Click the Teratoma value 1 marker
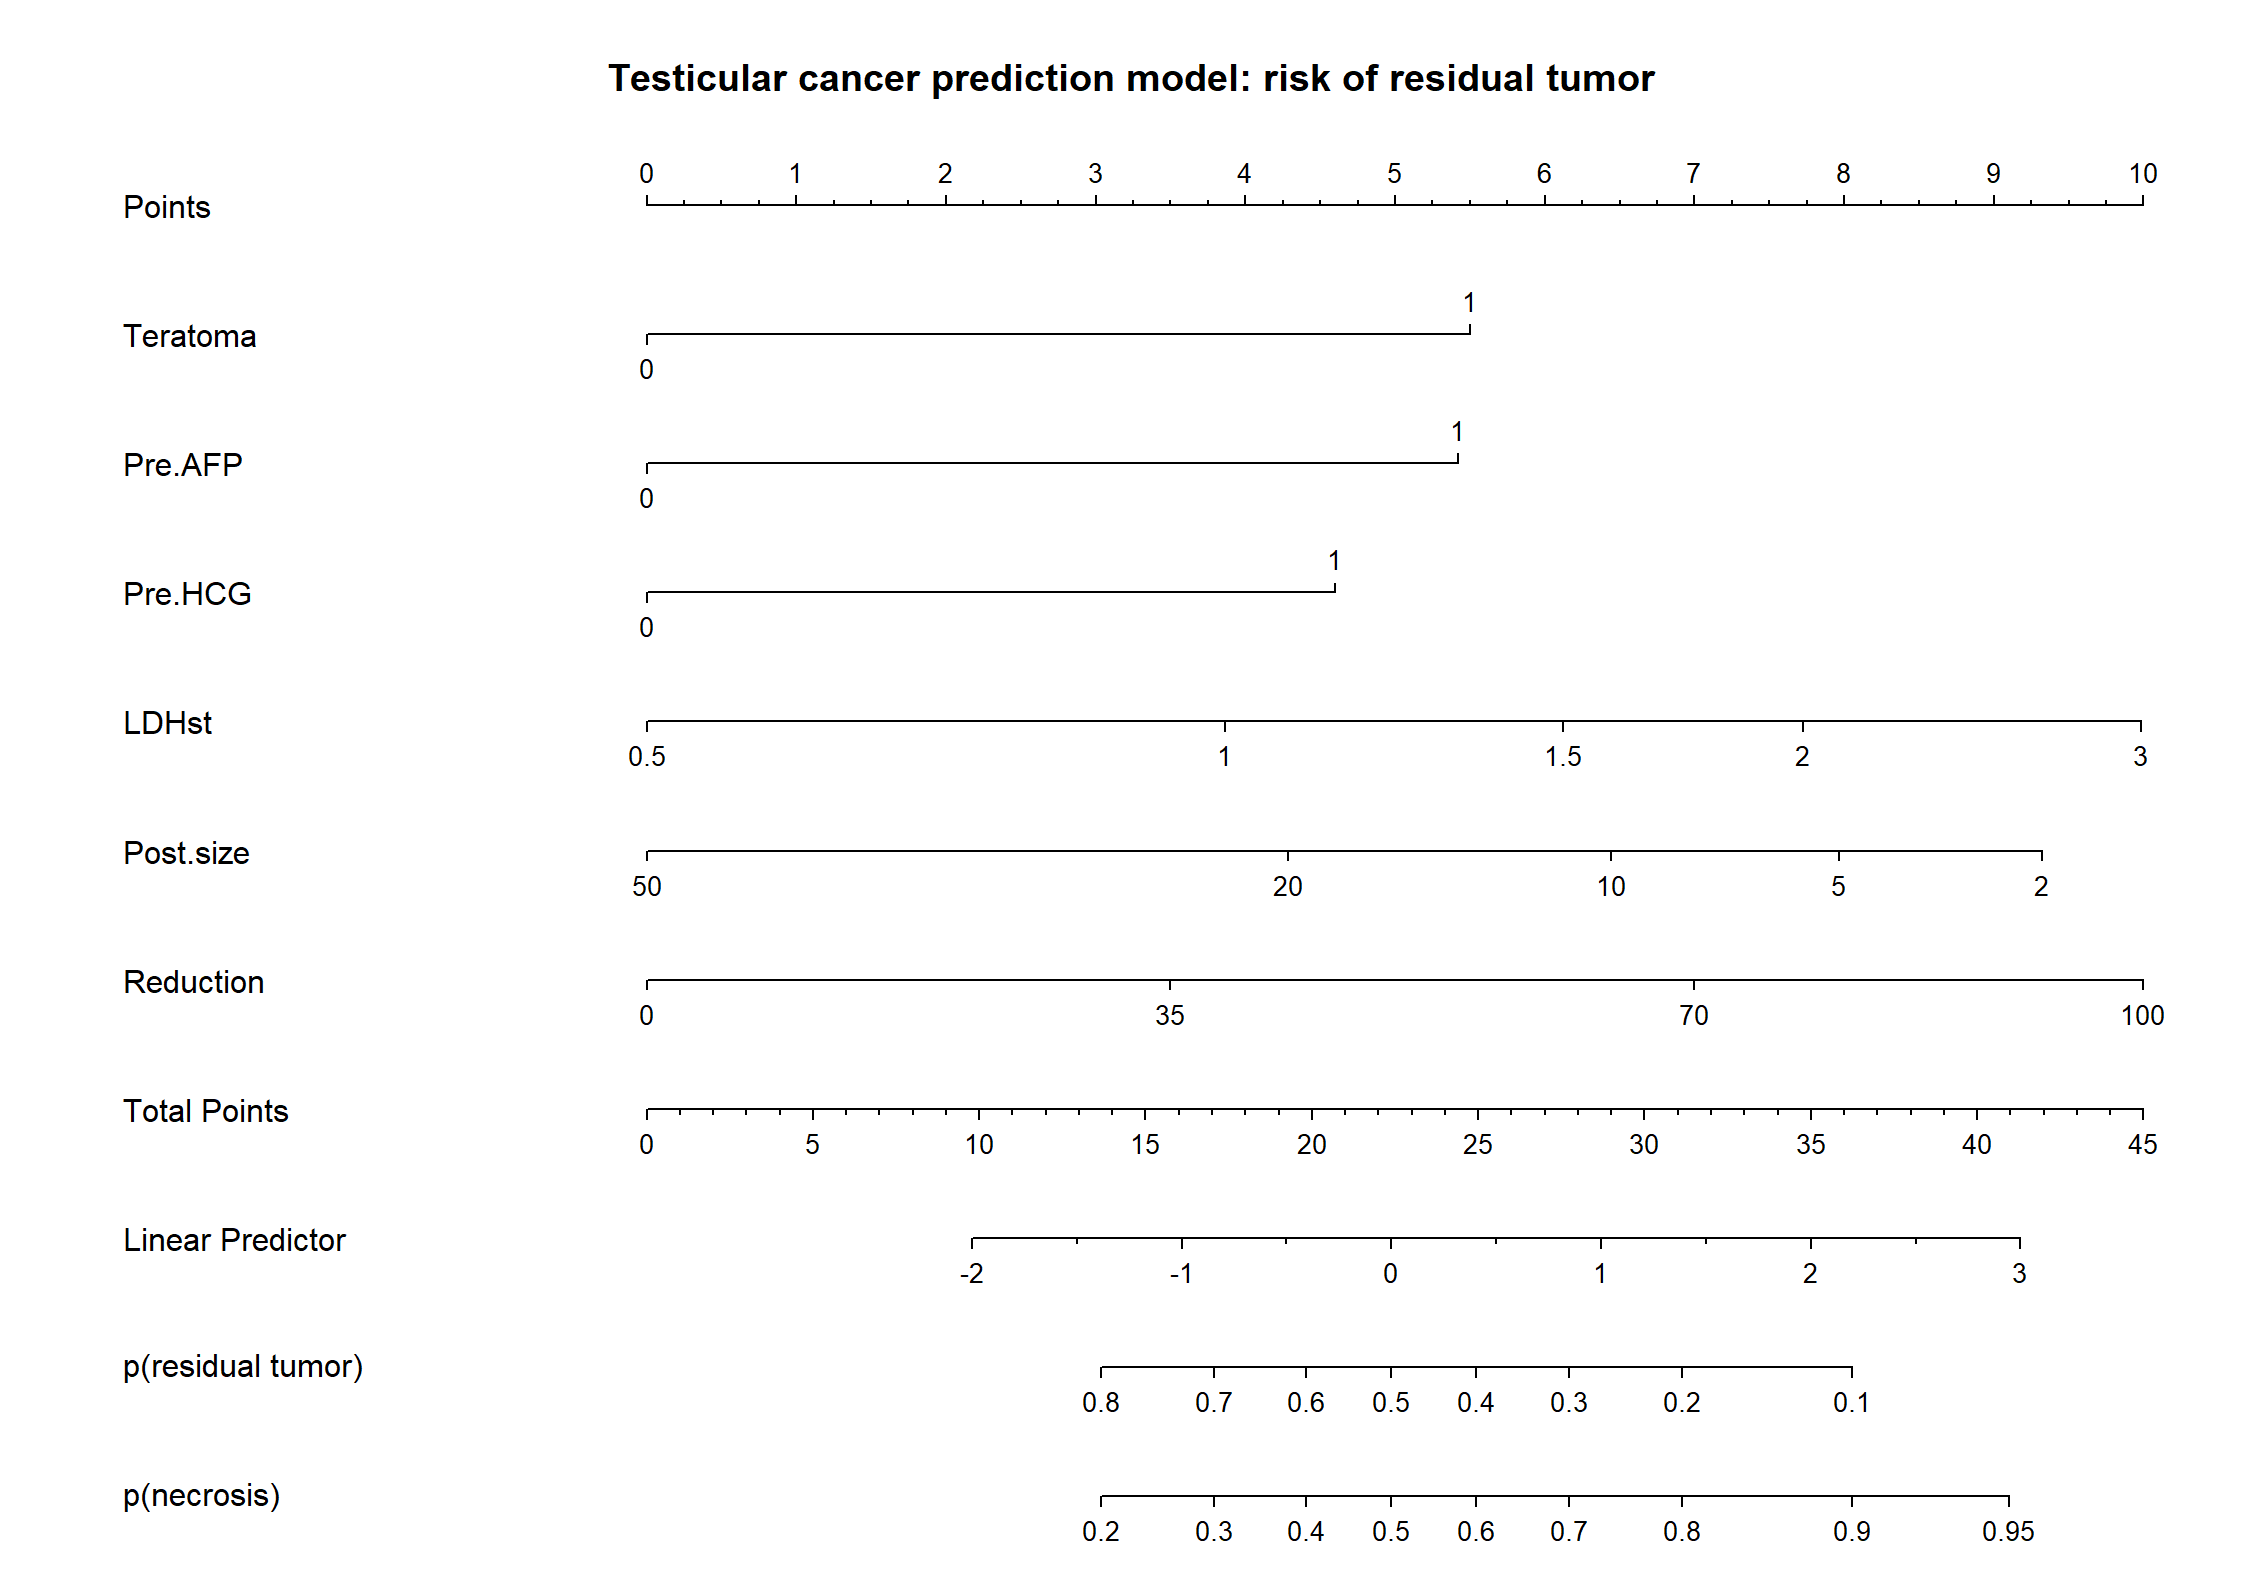 (1469, 303)
